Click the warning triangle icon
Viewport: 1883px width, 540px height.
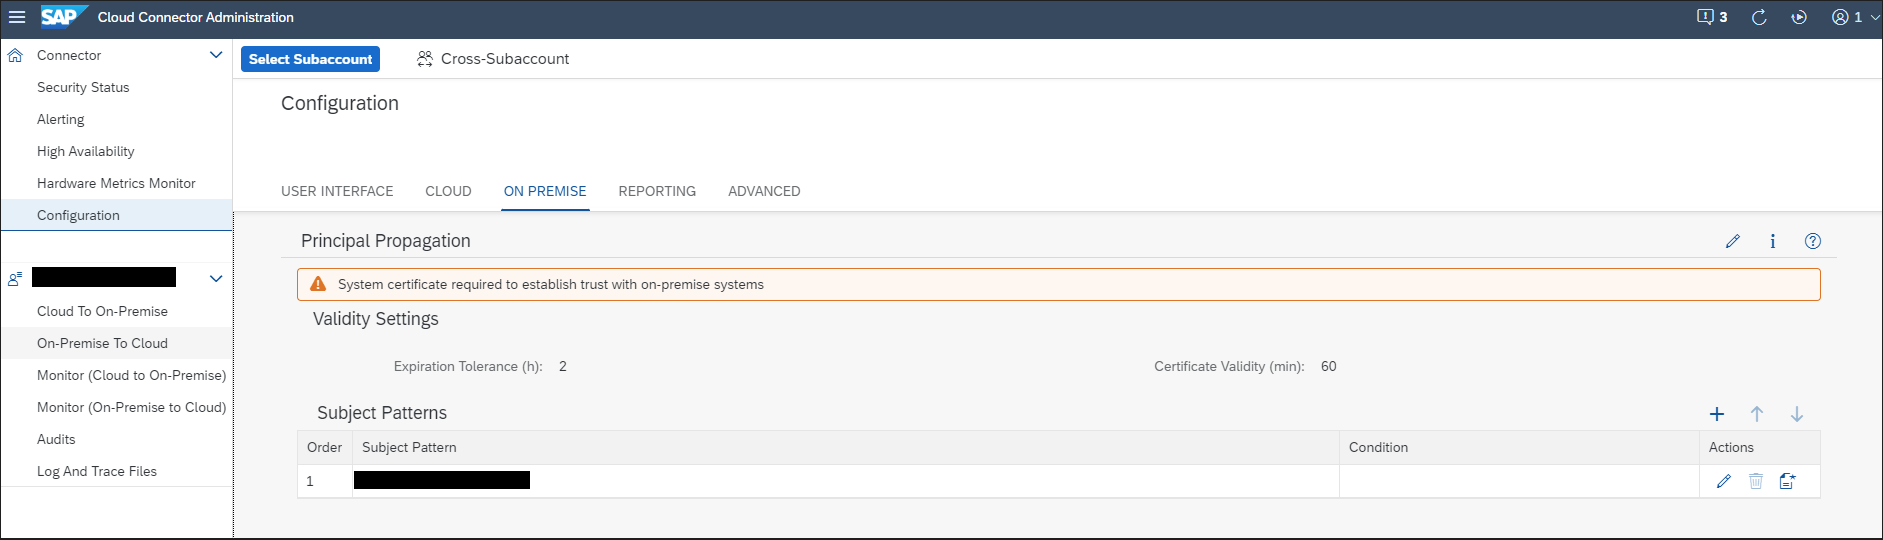point(318,284)
